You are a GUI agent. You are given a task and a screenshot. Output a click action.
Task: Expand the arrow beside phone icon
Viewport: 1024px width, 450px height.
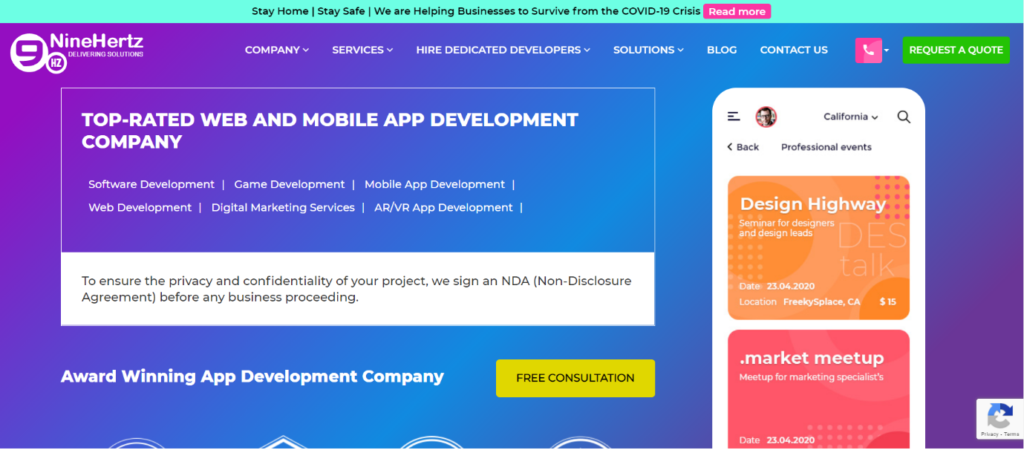[x=887, y=51]
